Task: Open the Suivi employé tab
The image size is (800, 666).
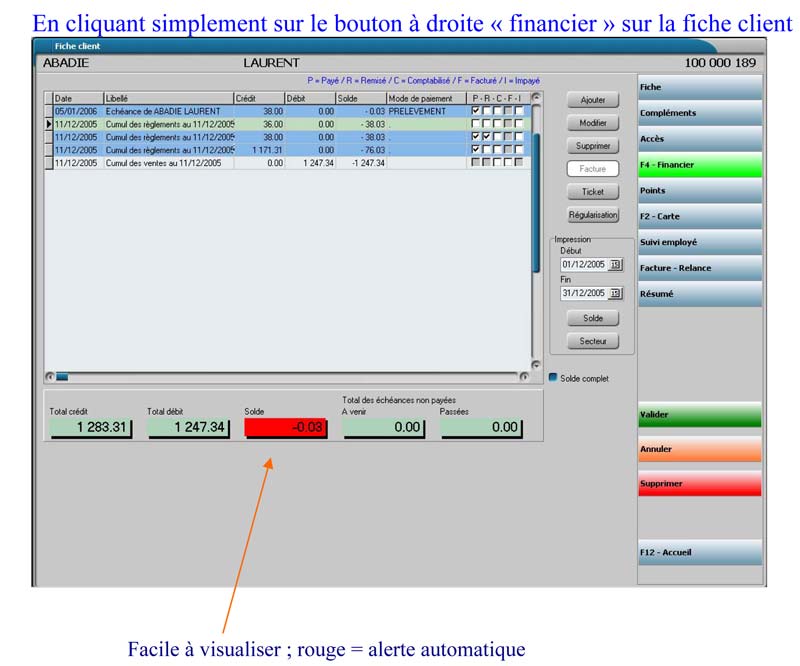Action: pyautogui.click(x=699, y=242)
